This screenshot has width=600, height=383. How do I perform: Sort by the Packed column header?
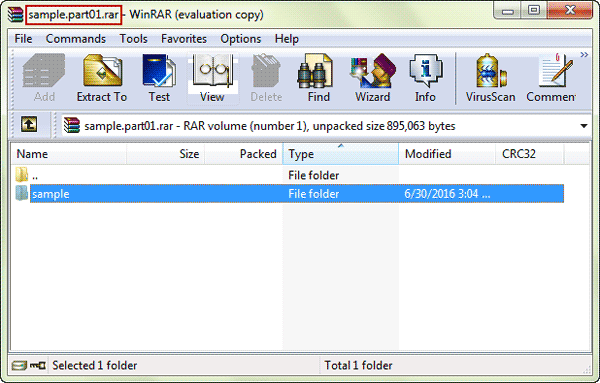[x=243, y=154]
